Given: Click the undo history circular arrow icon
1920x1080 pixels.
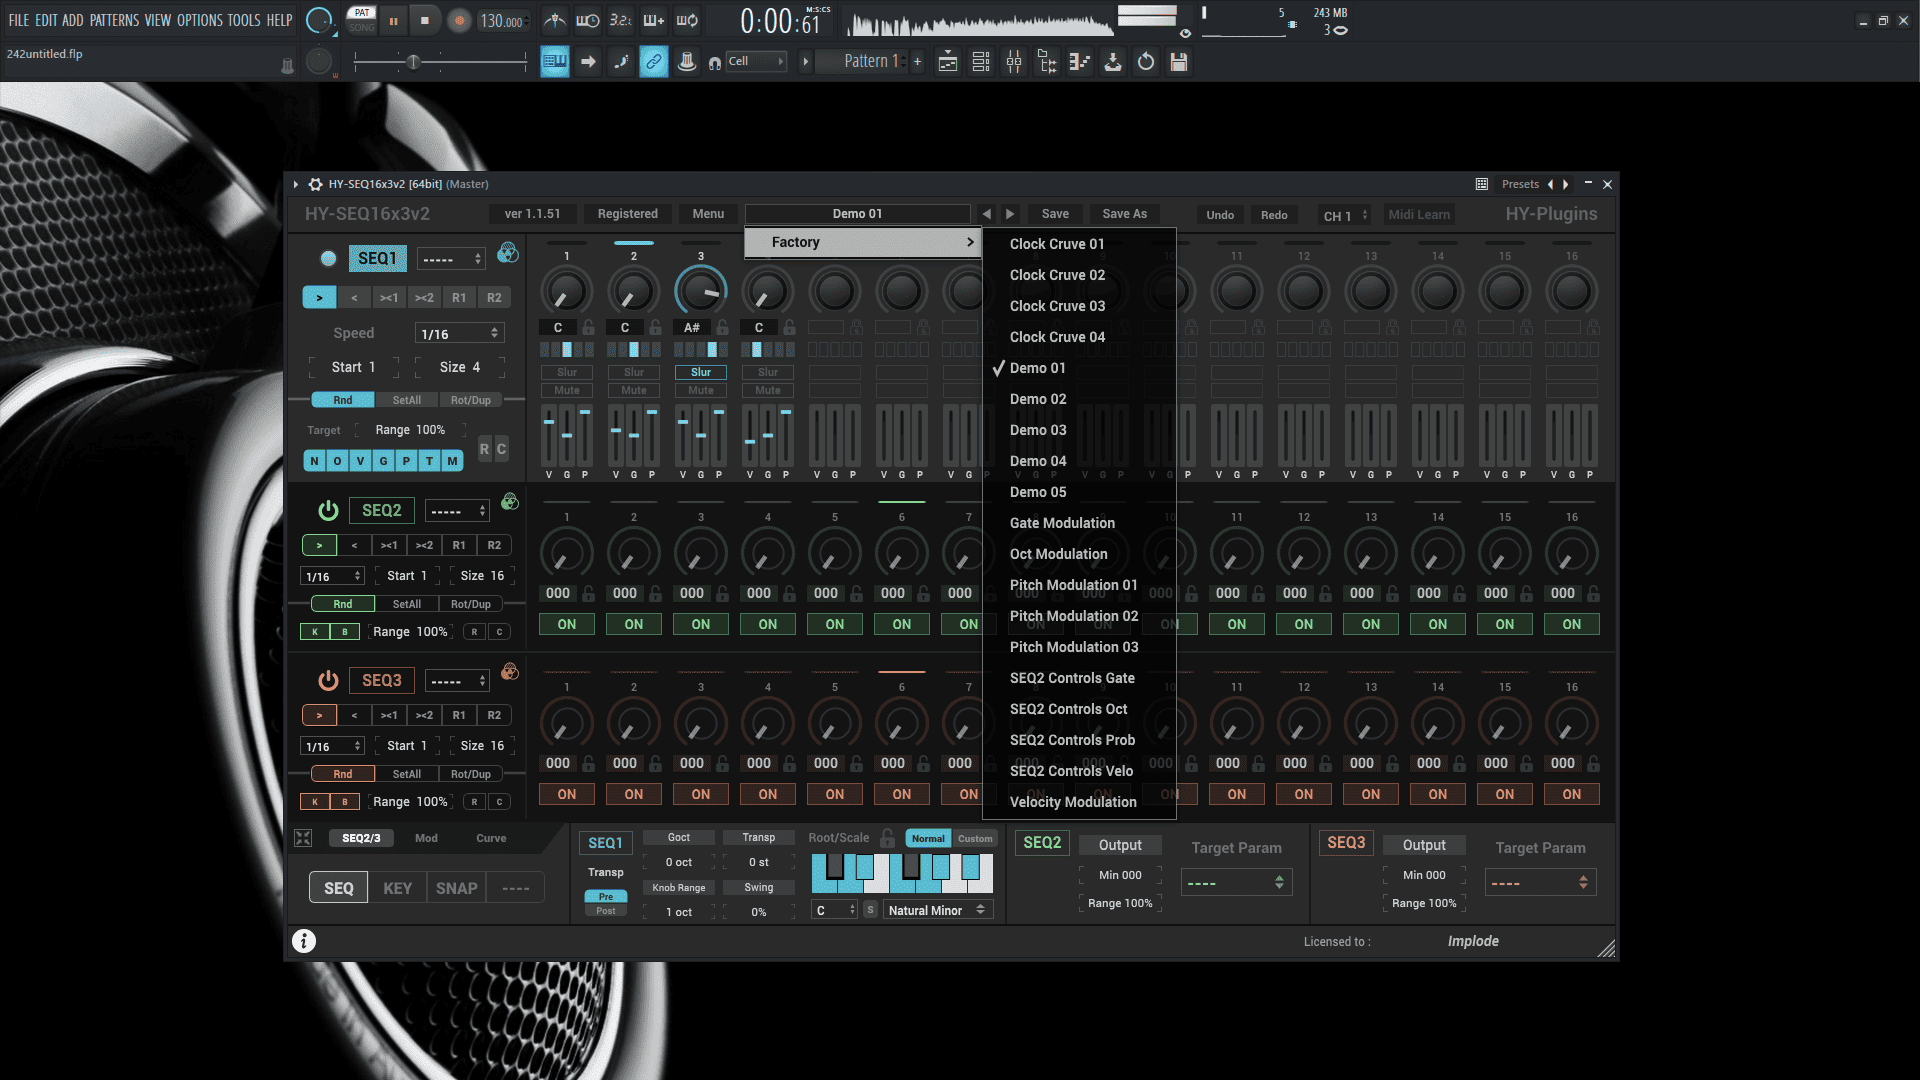Looking at the screenshot, I should click(x=1146, y=62).
